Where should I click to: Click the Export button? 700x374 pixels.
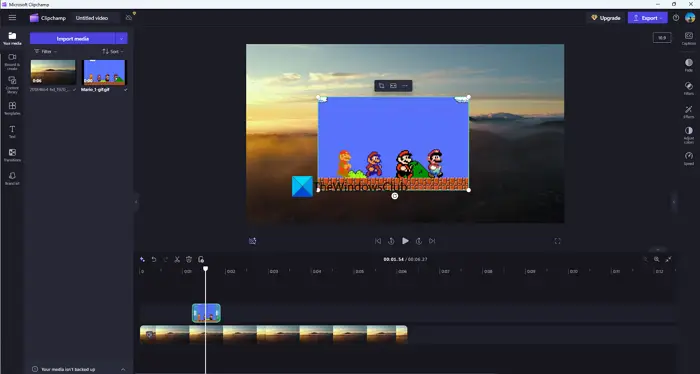tap(647, 18)
